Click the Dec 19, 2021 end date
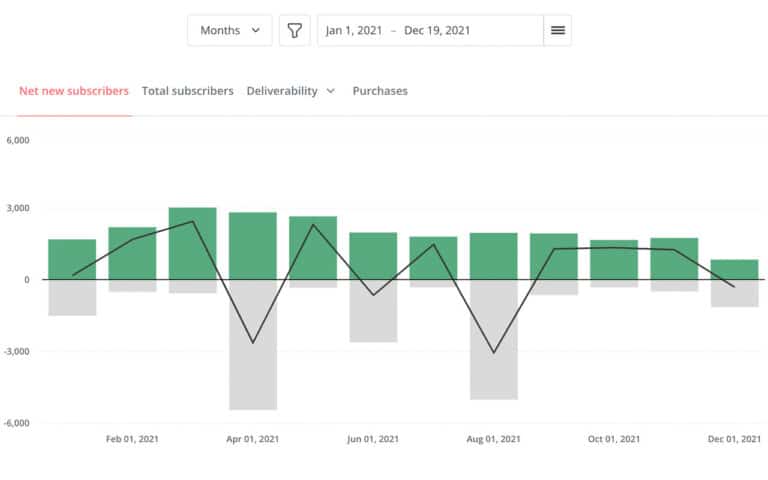The height and width of the screenshot is (480, 768). pos(438,30)
